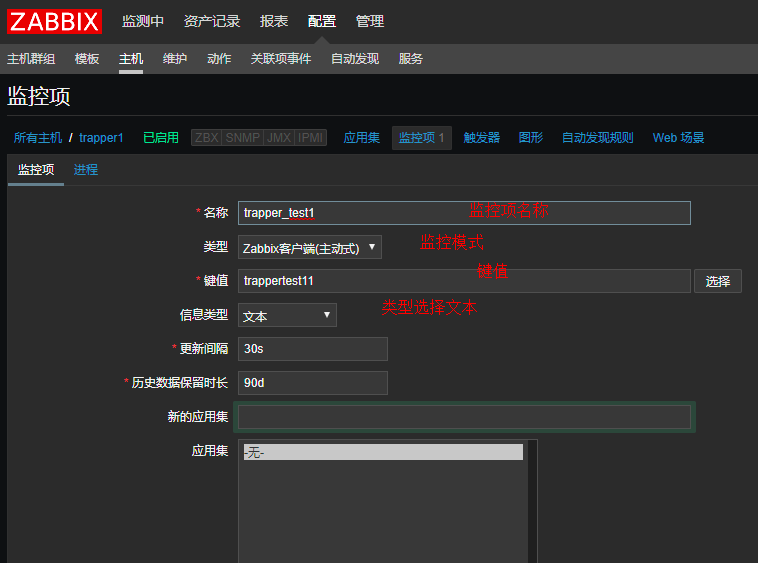Open the 监控项 1 link

[422, 138]
